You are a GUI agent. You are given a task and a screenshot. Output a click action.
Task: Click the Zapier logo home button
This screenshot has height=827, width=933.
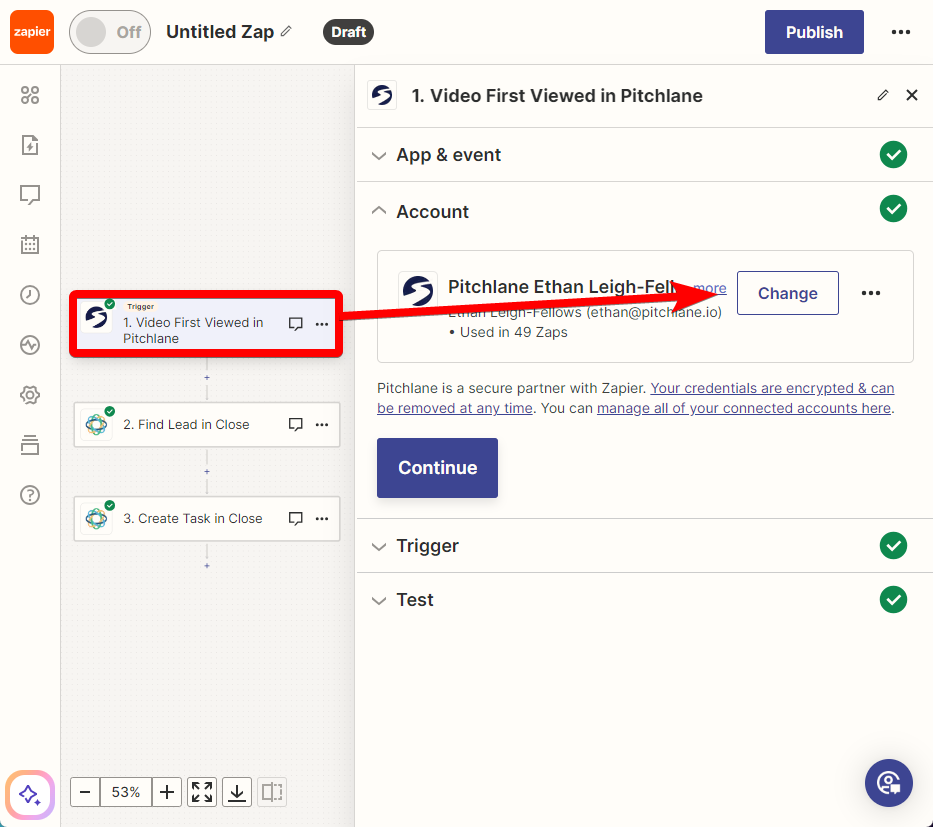coord(32,32)
